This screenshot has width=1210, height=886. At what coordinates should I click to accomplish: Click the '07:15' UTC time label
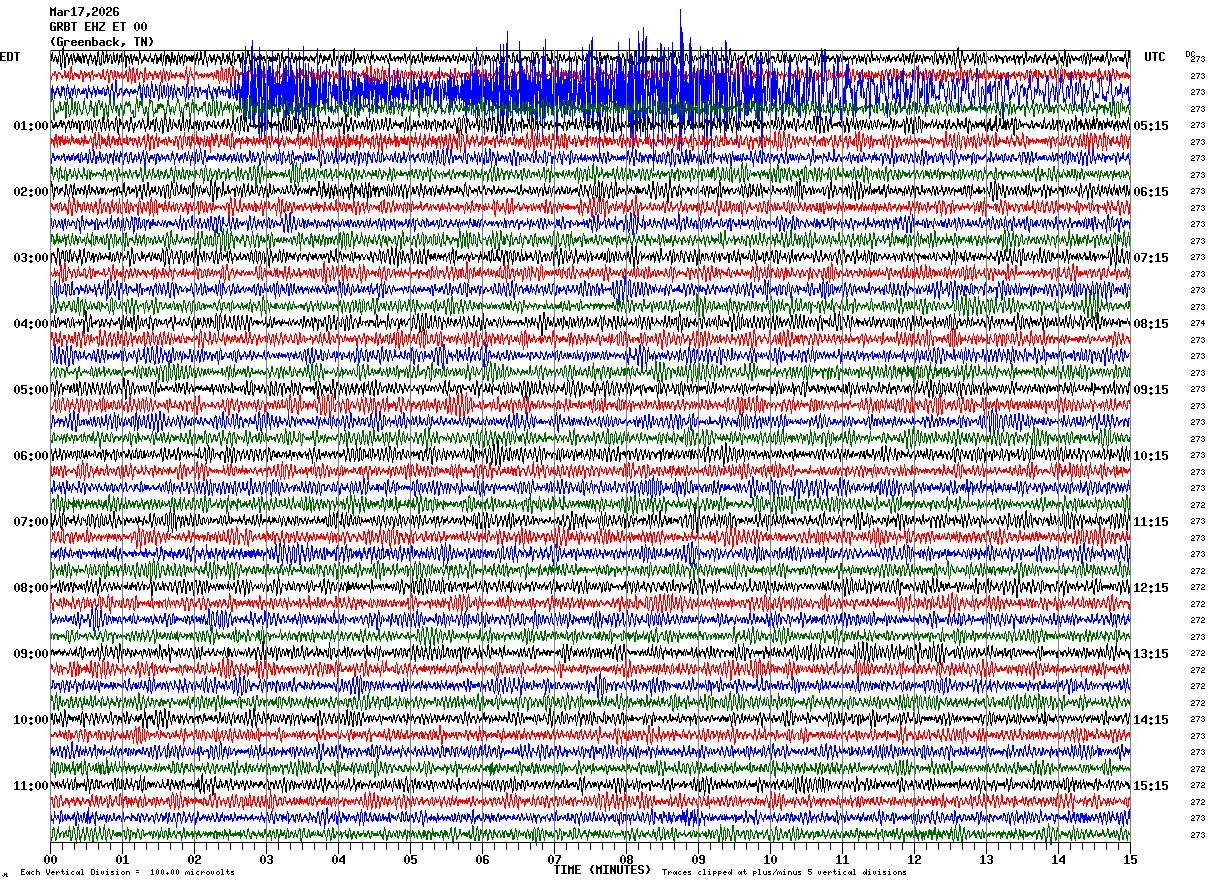[1151, 258]
